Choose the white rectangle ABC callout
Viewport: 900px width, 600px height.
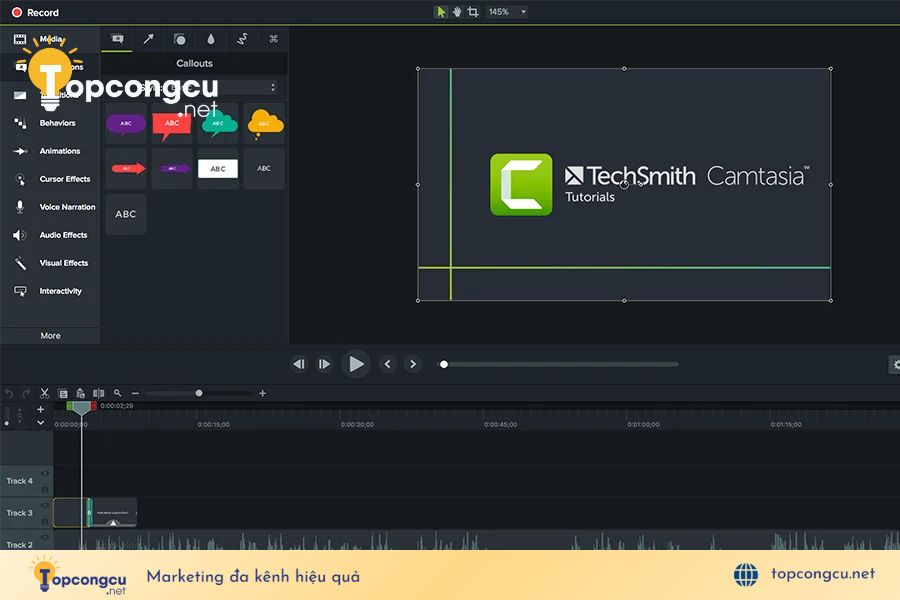point(218,169)
